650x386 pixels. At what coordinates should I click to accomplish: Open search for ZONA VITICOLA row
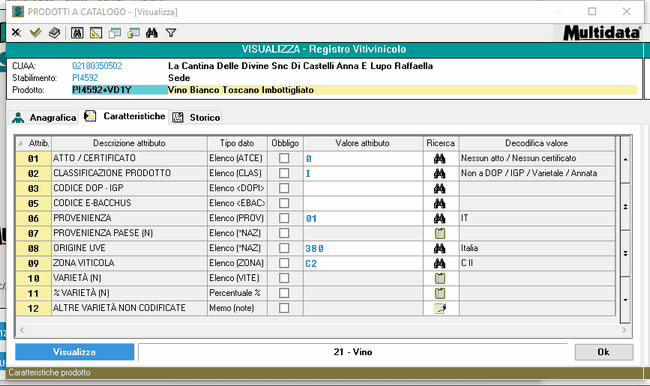coord(440,263)
